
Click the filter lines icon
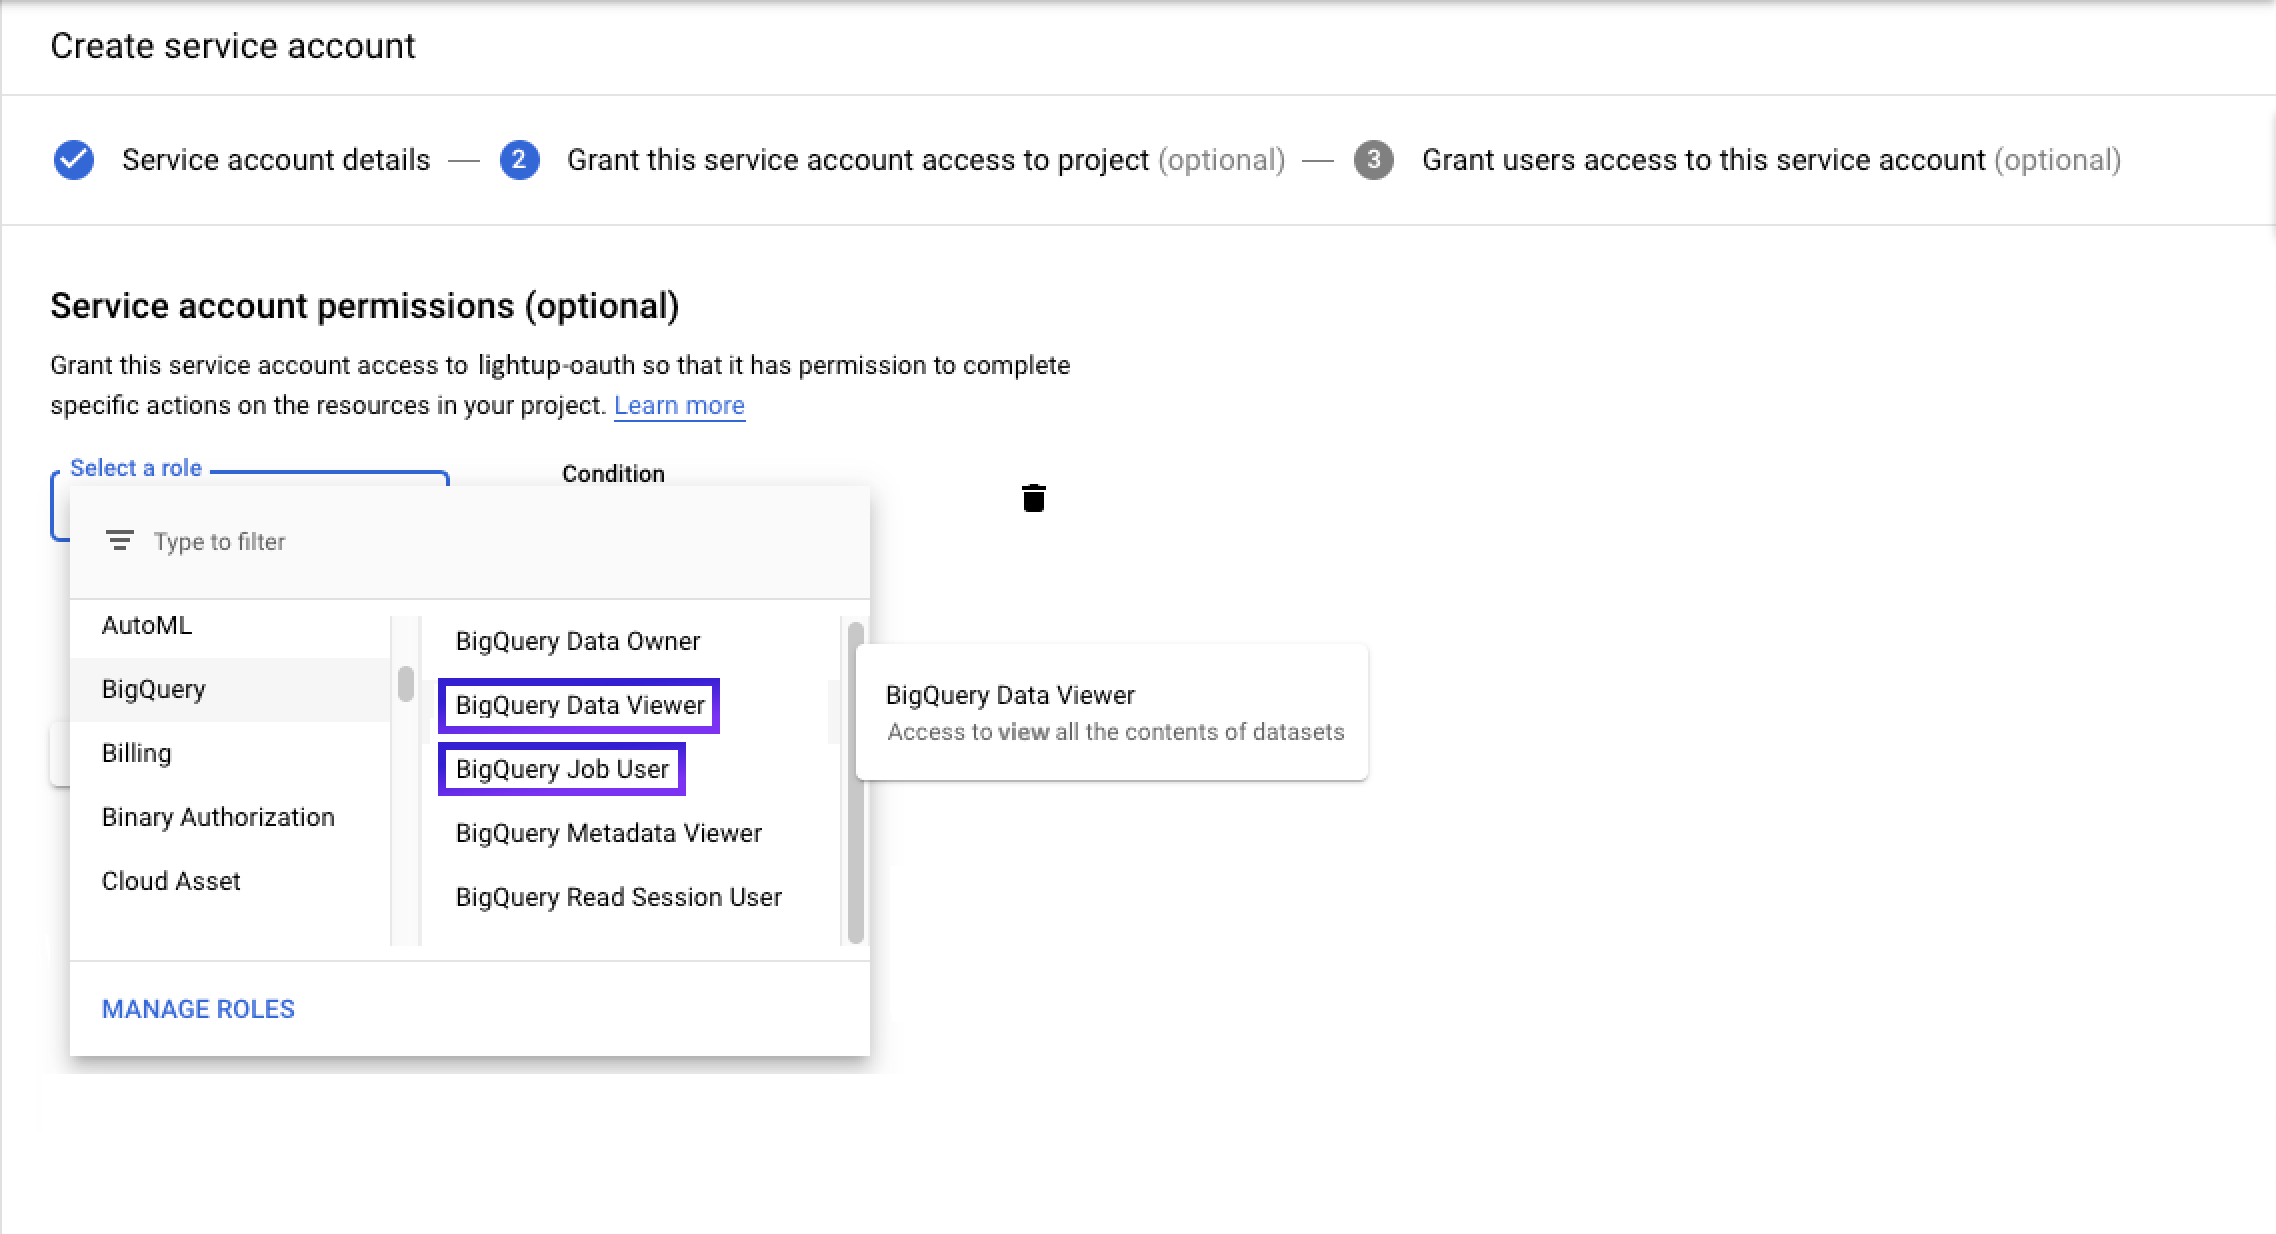(x=119, y=541)
